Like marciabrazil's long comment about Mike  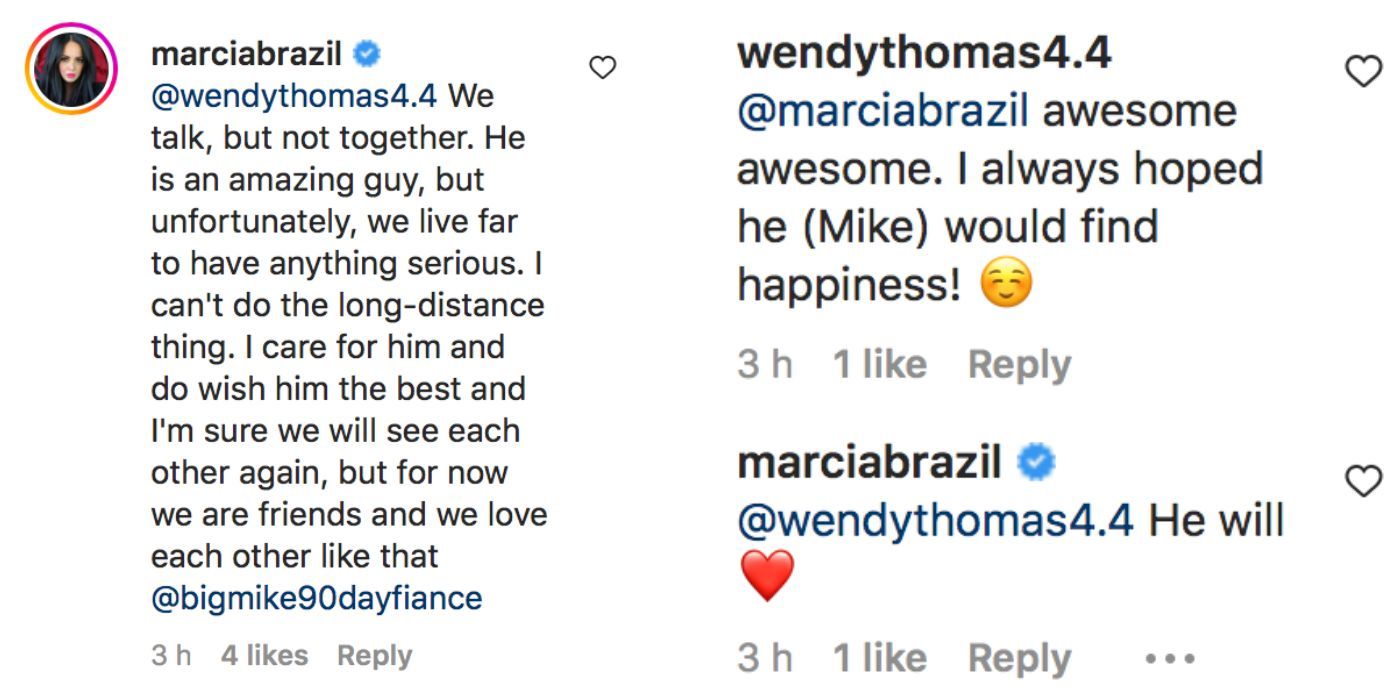[x=602, y=68]
